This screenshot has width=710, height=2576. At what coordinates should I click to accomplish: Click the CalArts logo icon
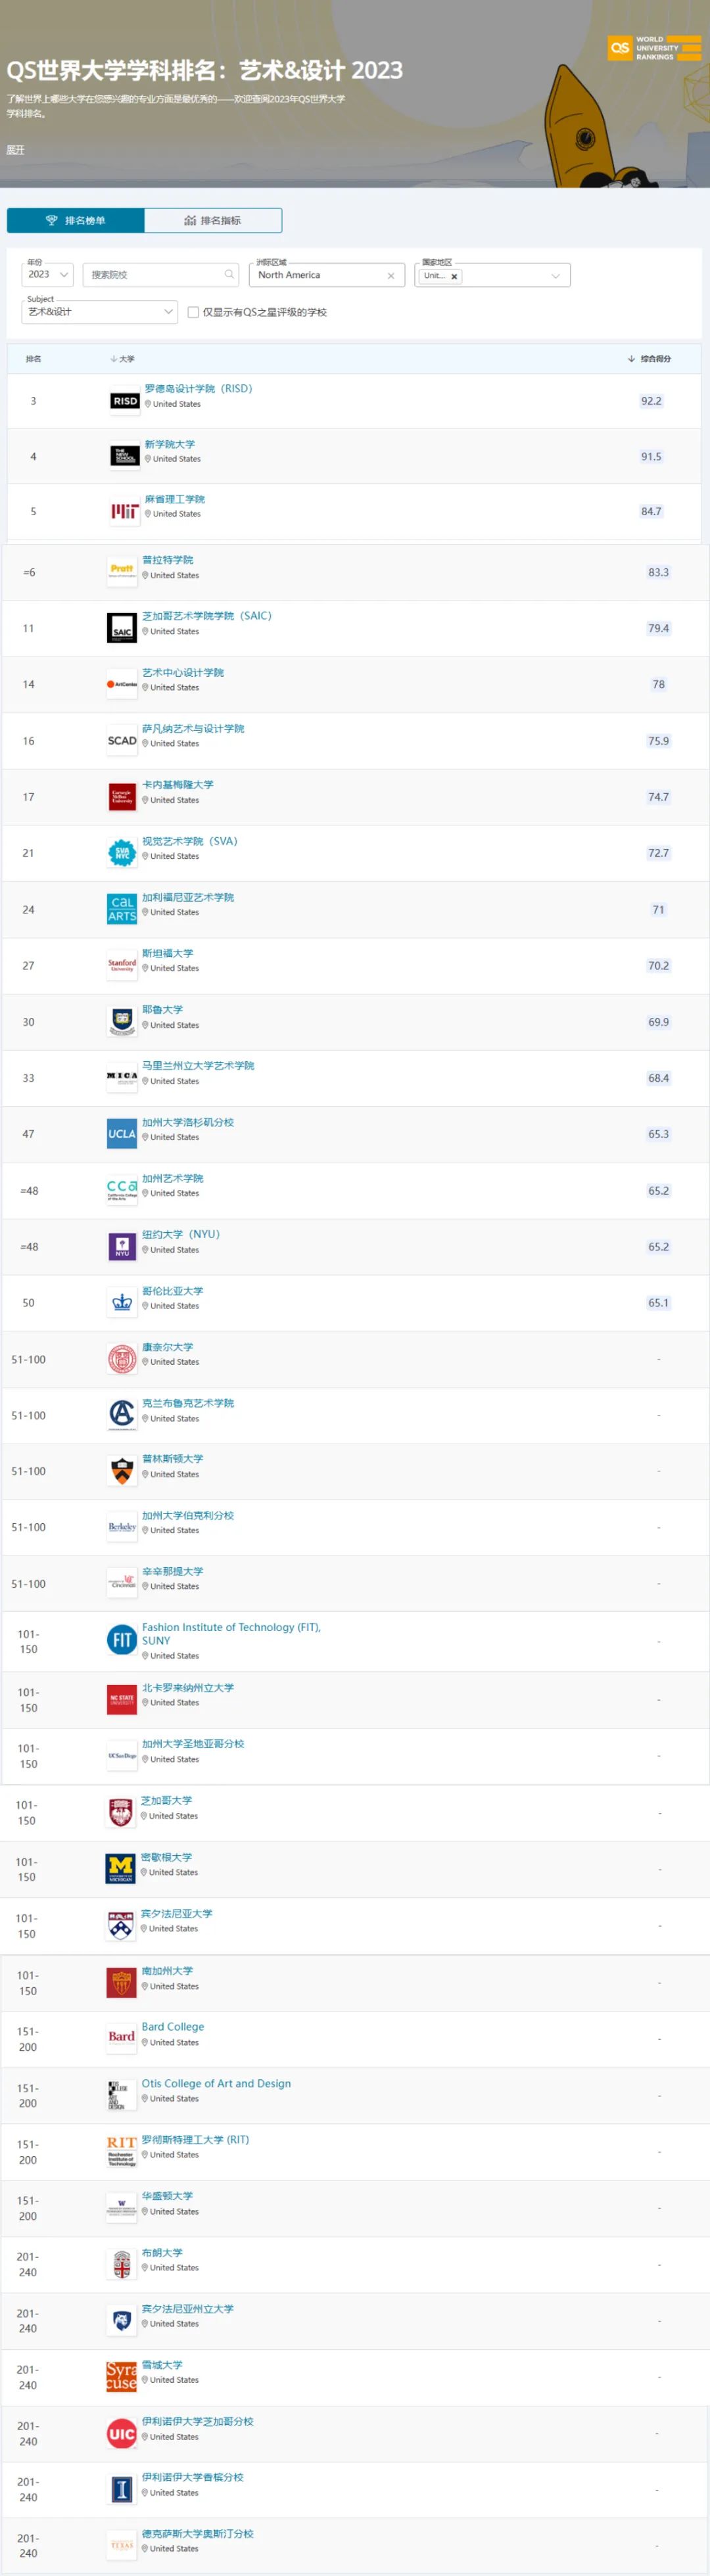coord(122,909)
